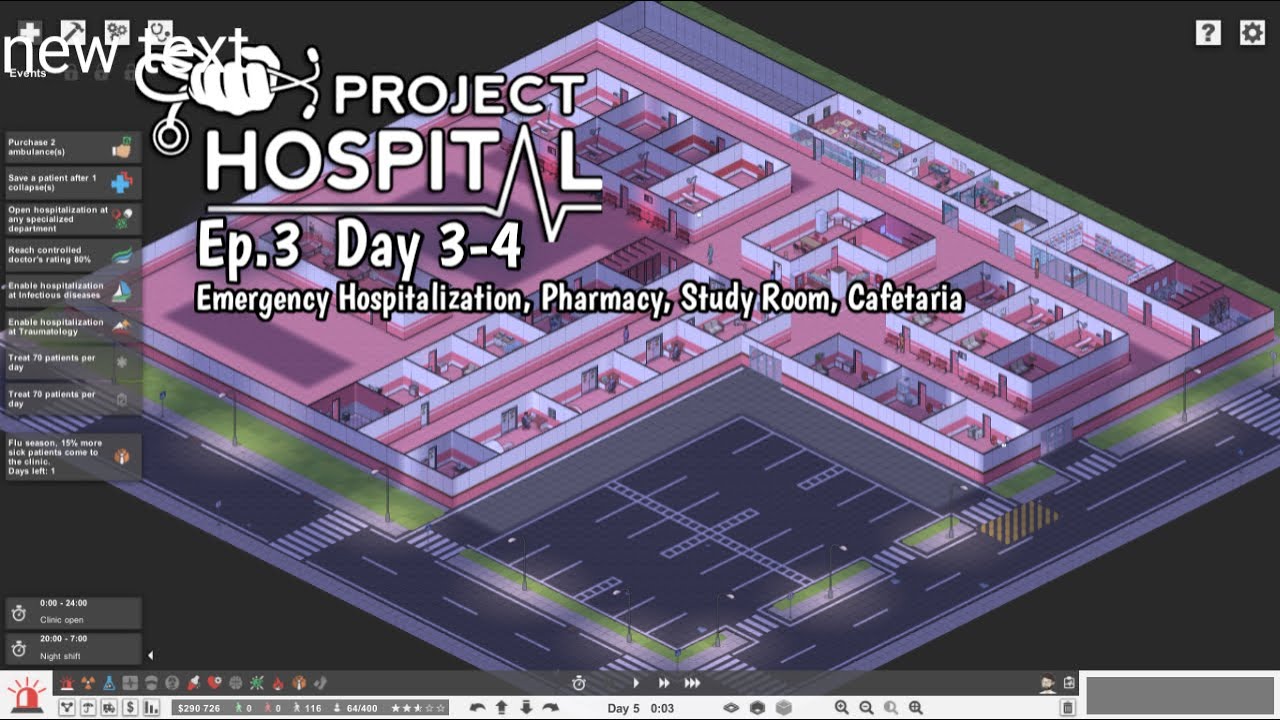Toggle the full walls view cube
The width and height of the screenshot is (1280, 720).
tap(784, 707)
